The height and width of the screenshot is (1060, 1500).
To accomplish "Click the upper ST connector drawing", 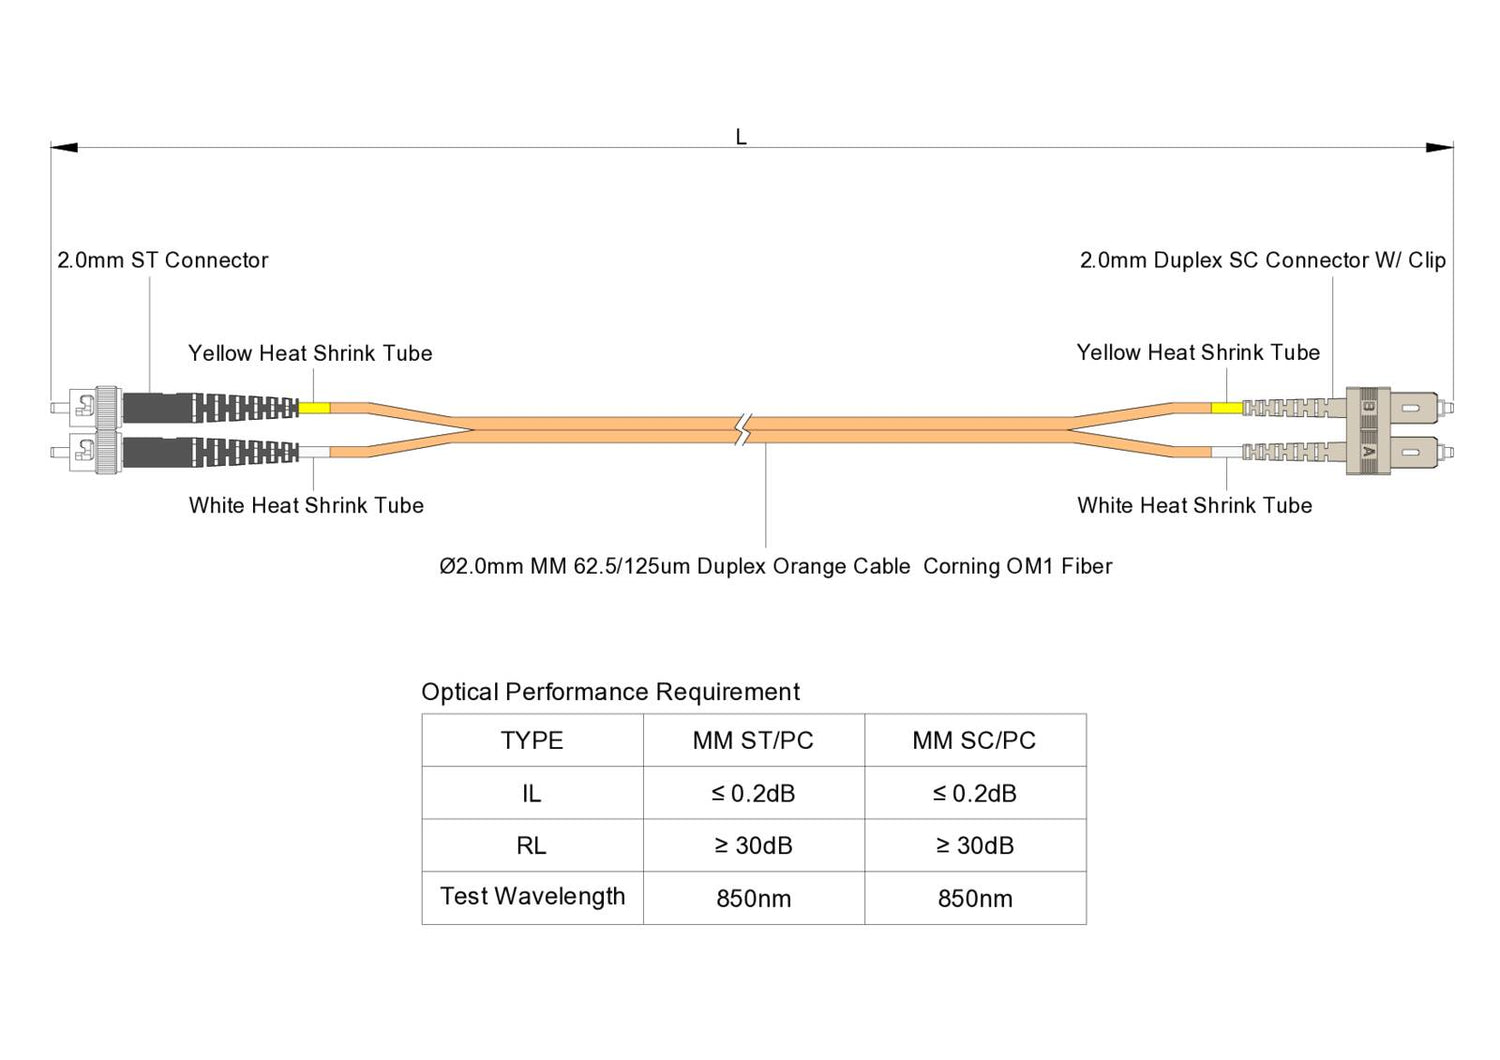I will coord(95,407).
